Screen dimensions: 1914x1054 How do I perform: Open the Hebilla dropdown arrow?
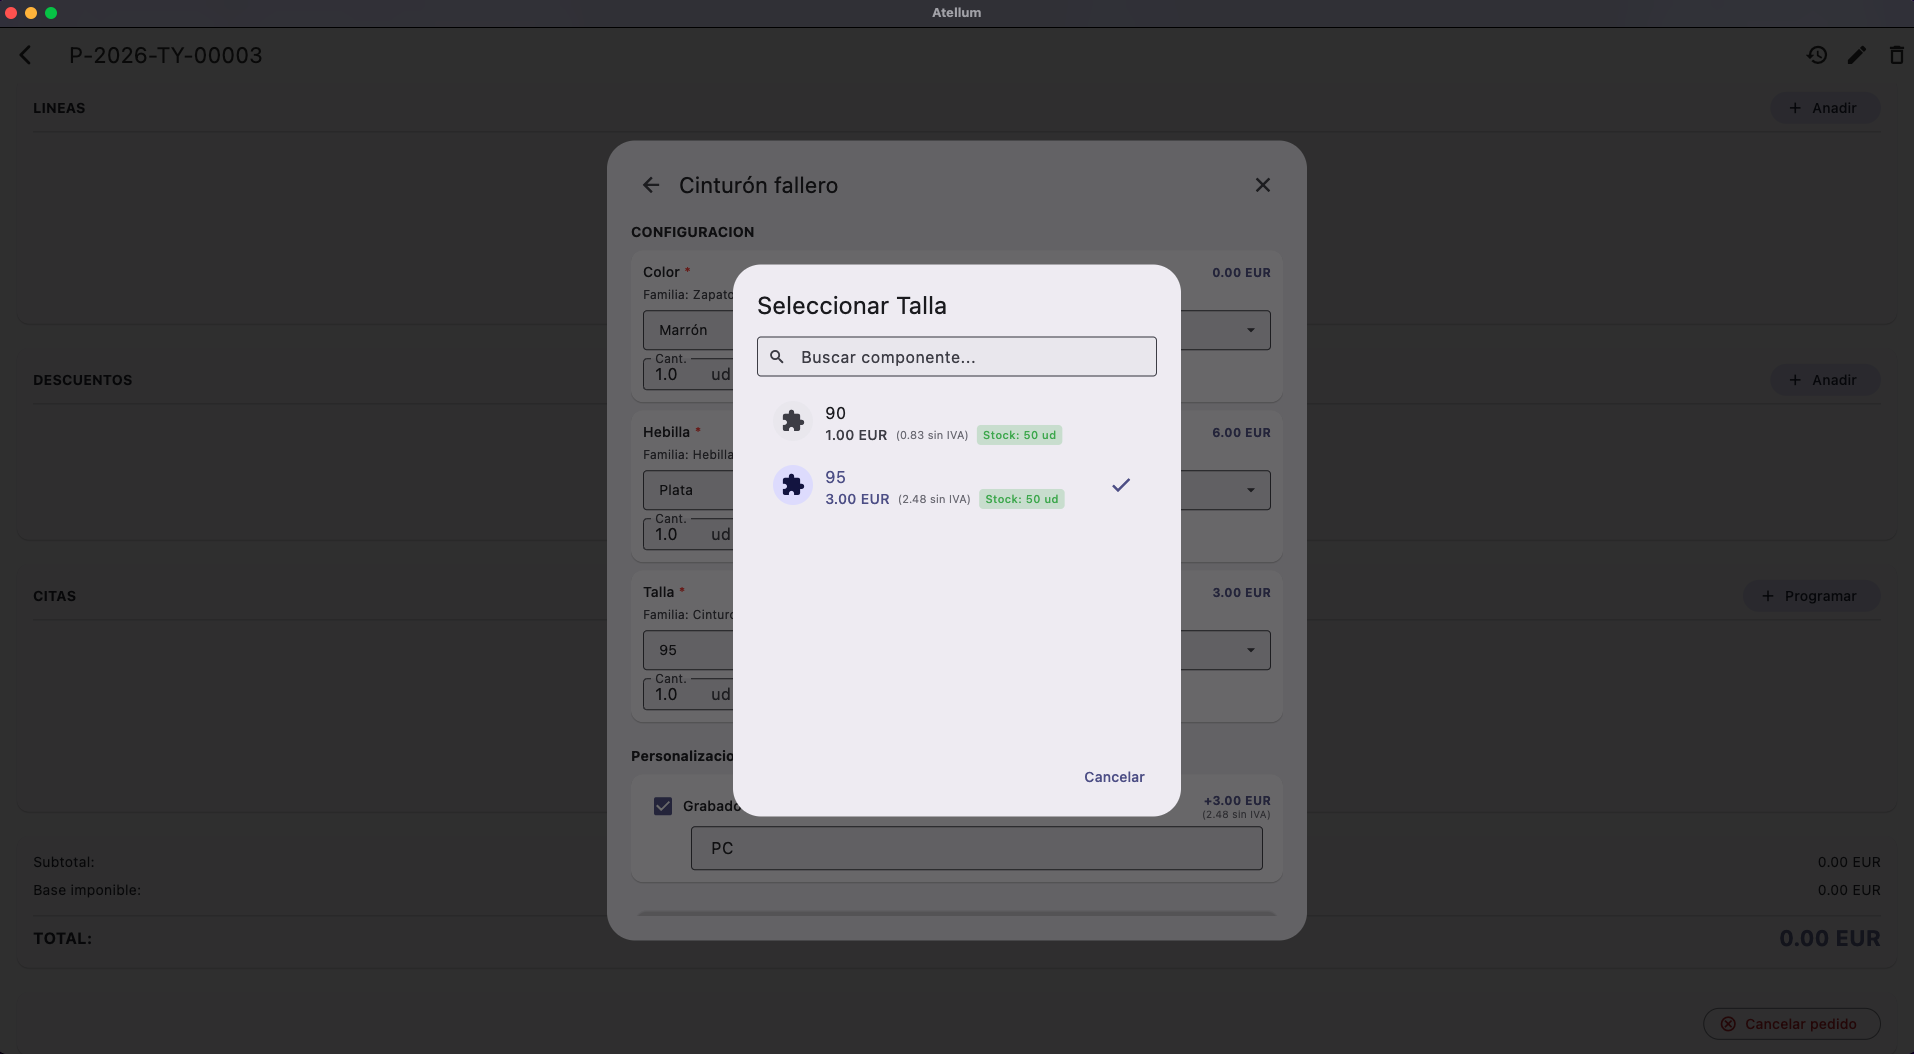[1250, 490]
